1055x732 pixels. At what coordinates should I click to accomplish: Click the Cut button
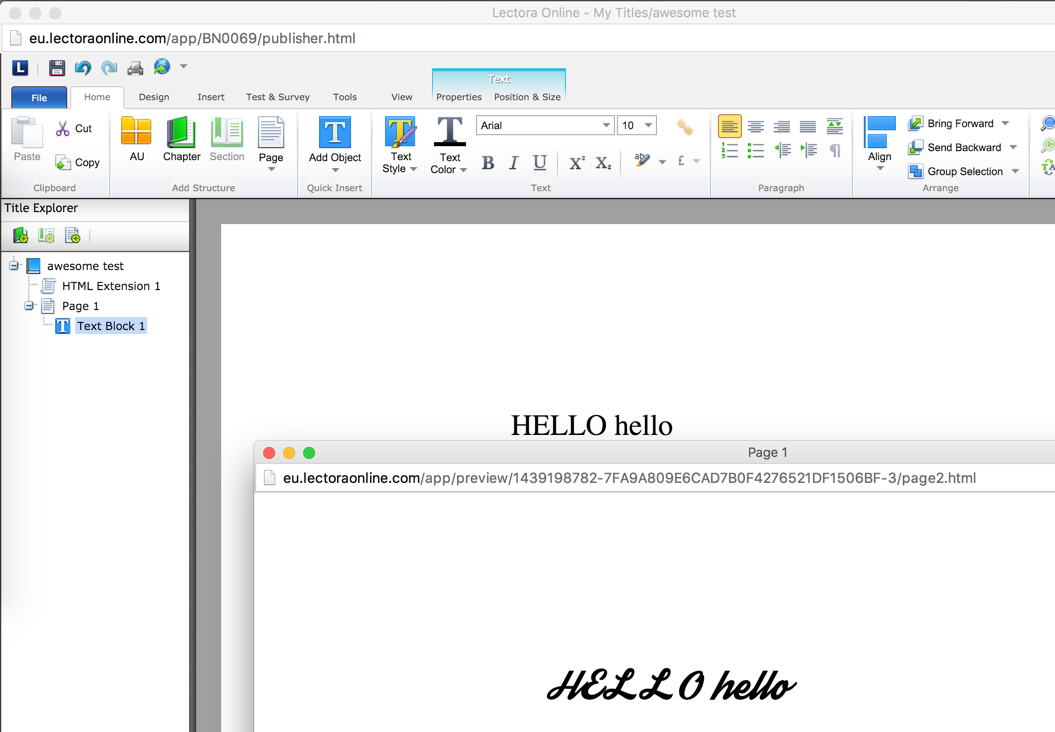pyautogui.click(x=74, y=128)
